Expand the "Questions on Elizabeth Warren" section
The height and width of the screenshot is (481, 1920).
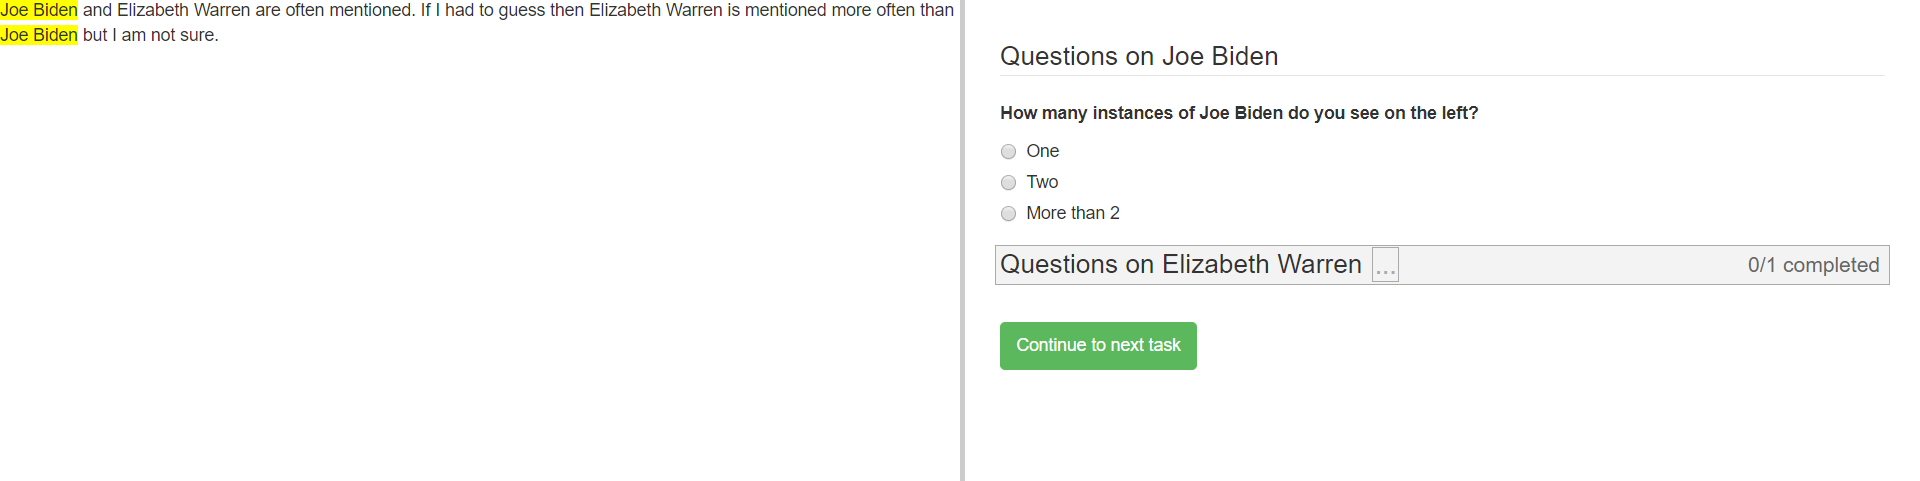[1180, 265]
